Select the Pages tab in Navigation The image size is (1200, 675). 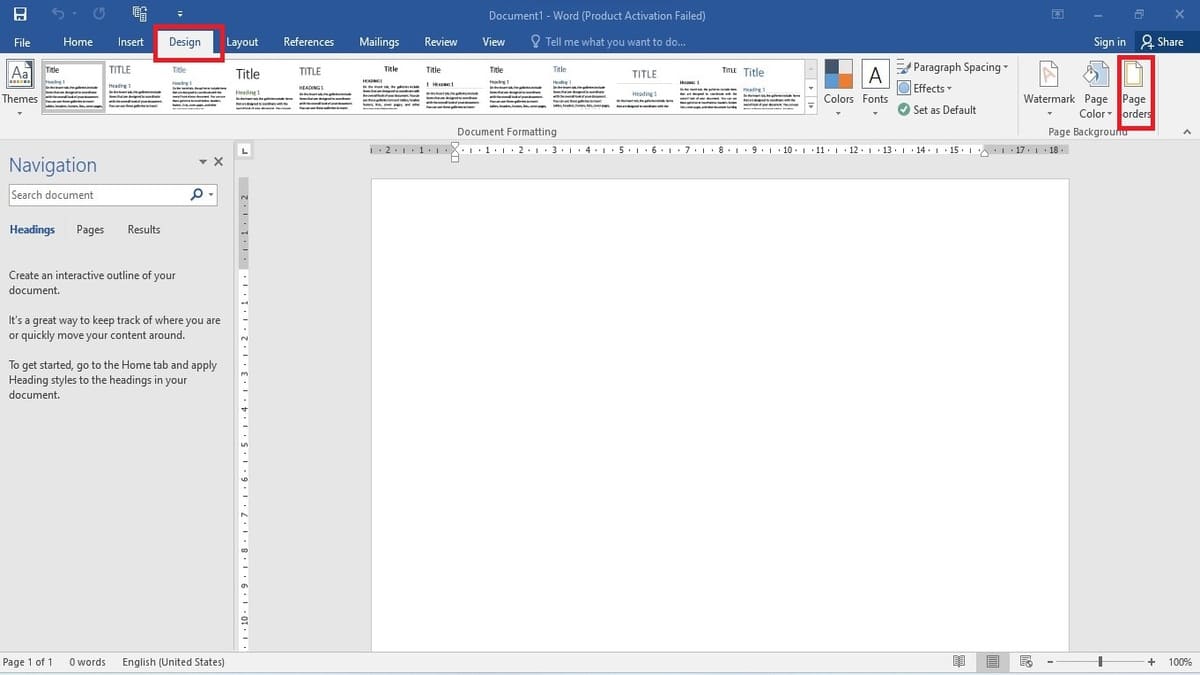click(90, 230)
